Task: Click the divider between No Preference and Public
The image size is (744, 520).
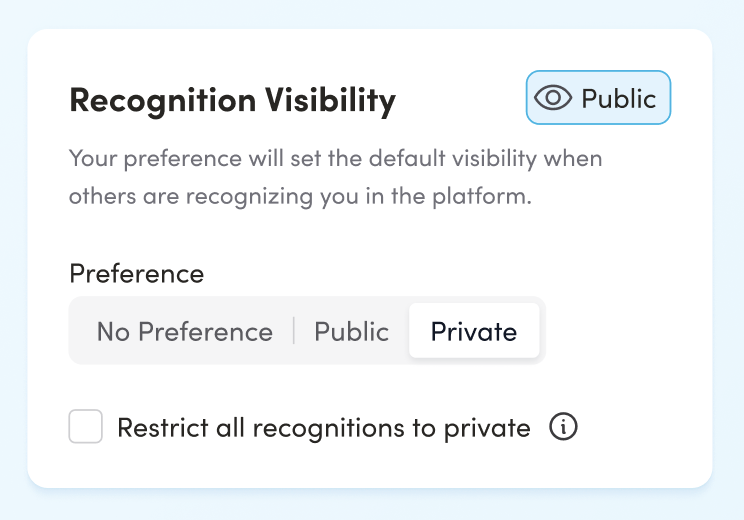Action: [x=294, y=332]
